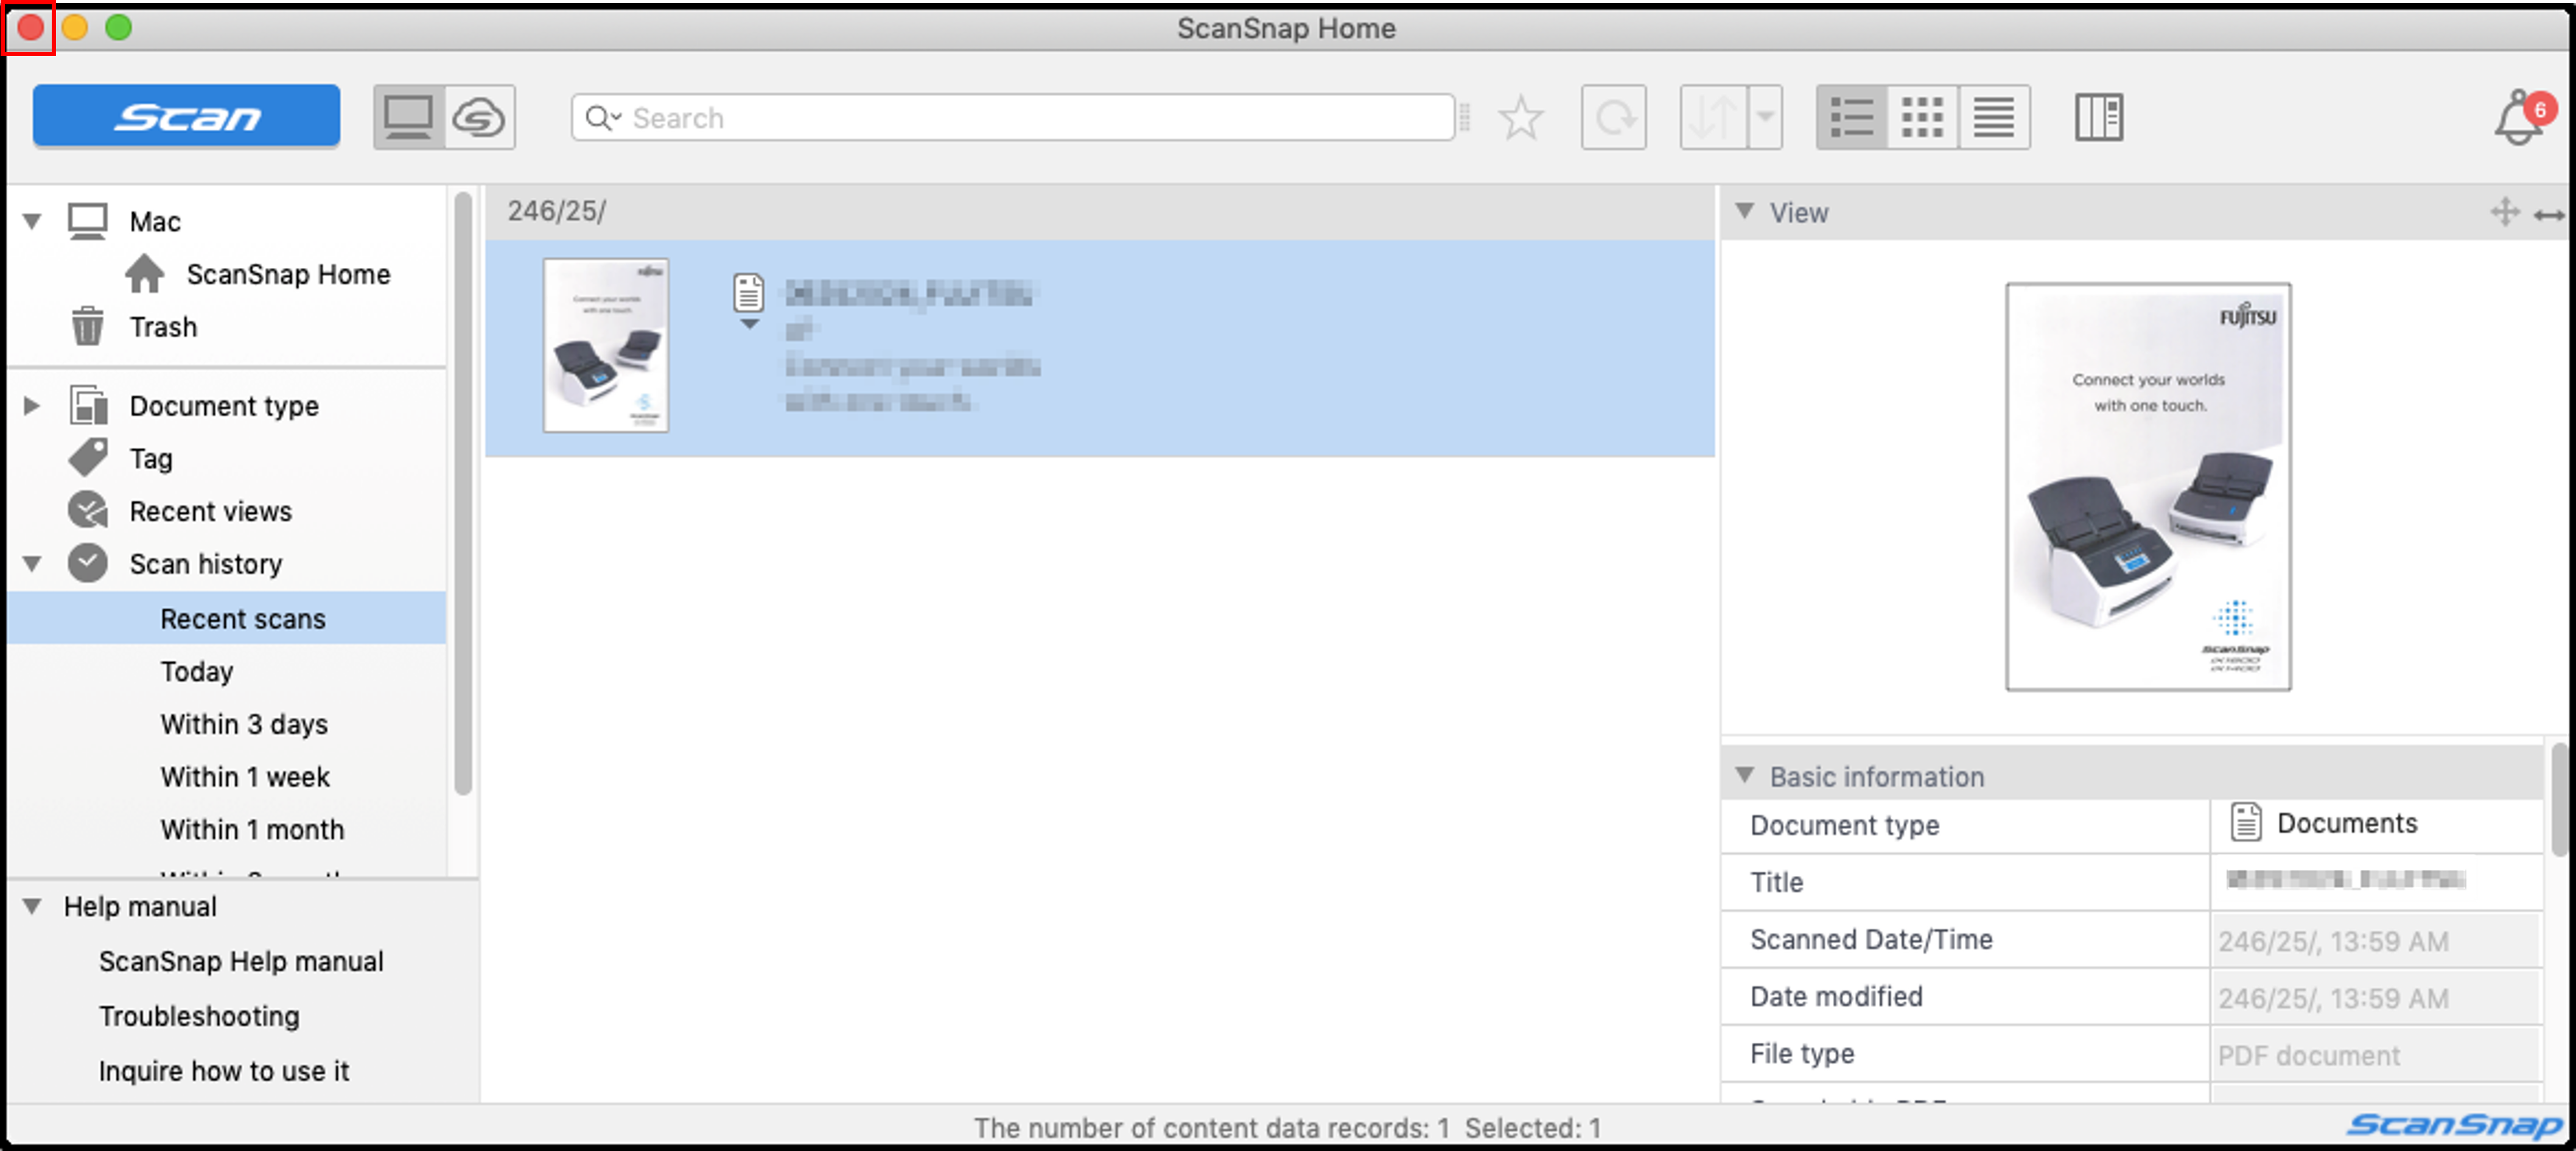Click the right panel vertical scrollbar
Viewport: 2576px width, 1151px height.
[2560, 799]
